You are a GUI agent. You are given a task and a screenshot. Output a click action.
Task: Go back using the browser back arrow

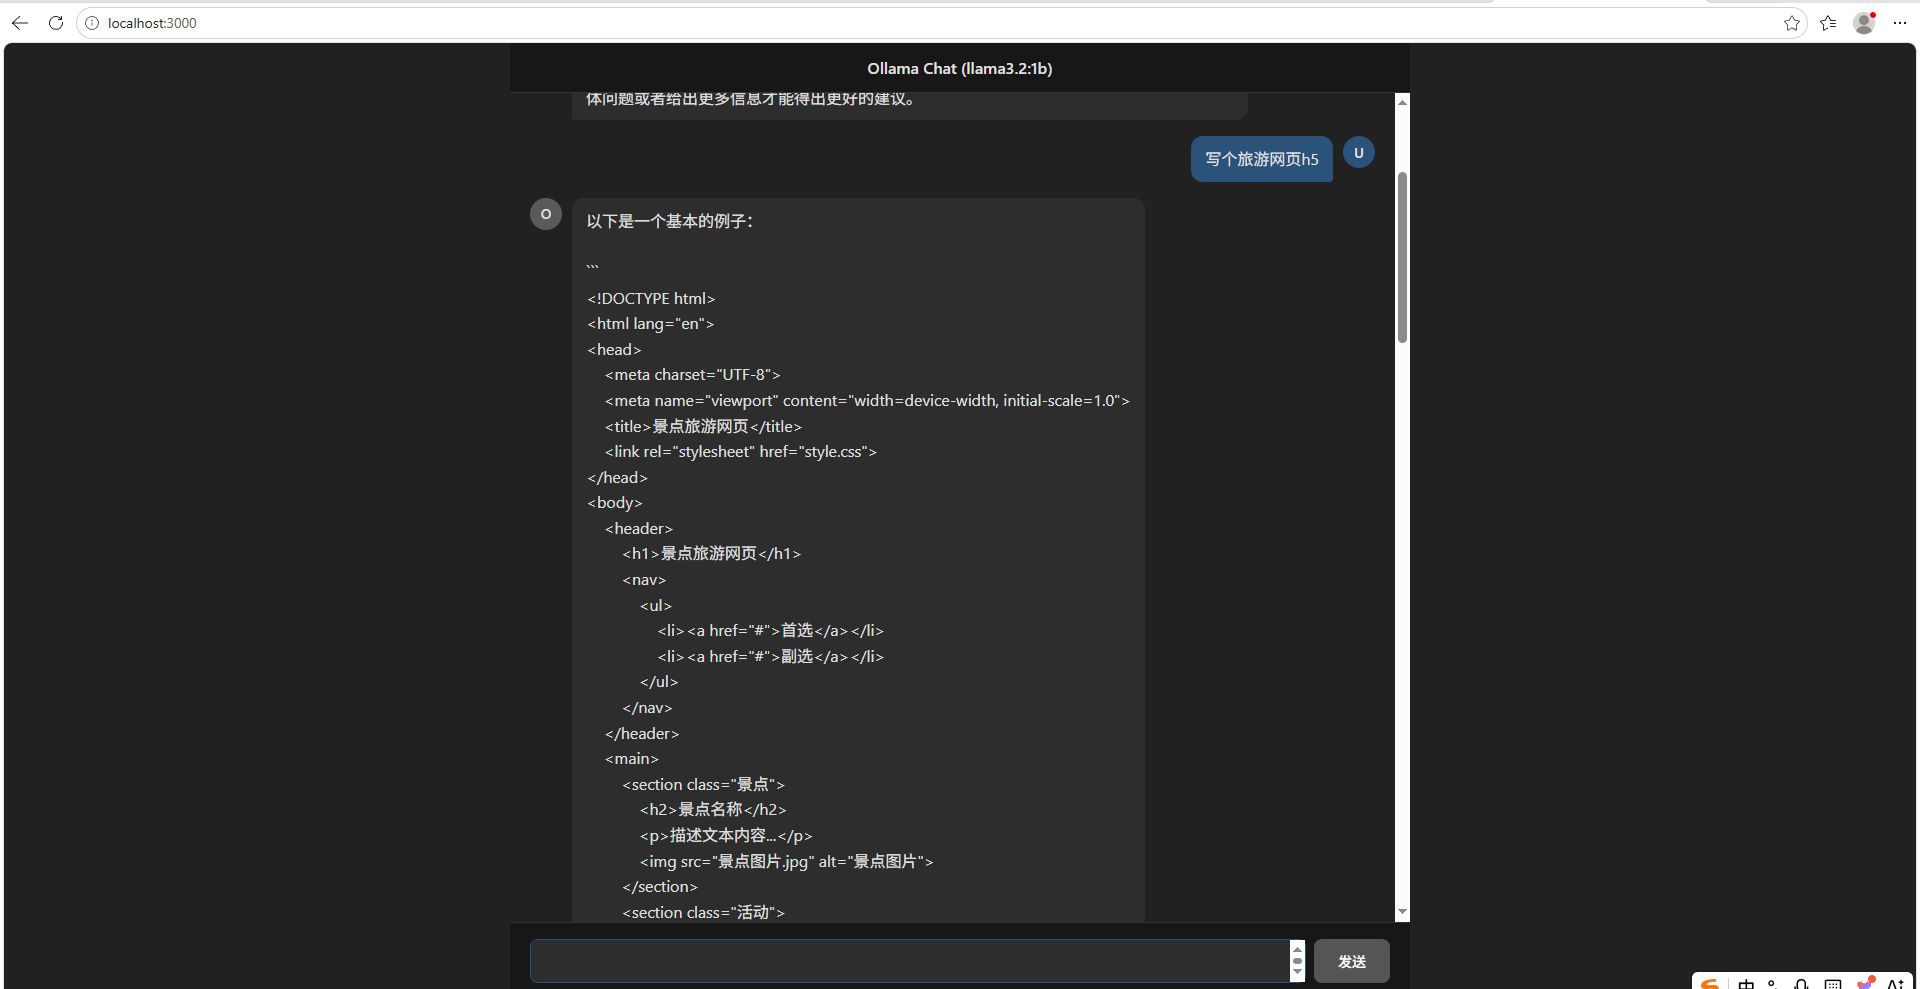click(x=20, y=23)
